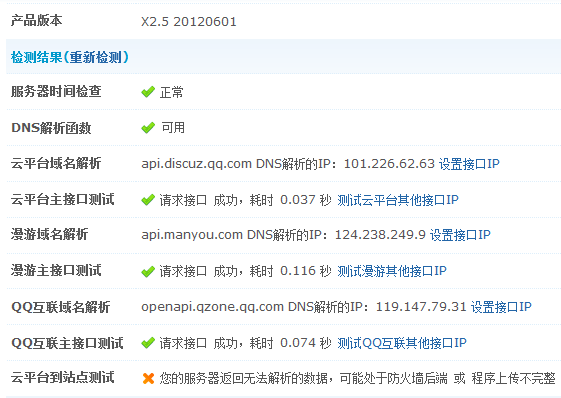561x398 pixels.
Task: Click the 重新检测 link in the header
Action: (x=95, y=57)
